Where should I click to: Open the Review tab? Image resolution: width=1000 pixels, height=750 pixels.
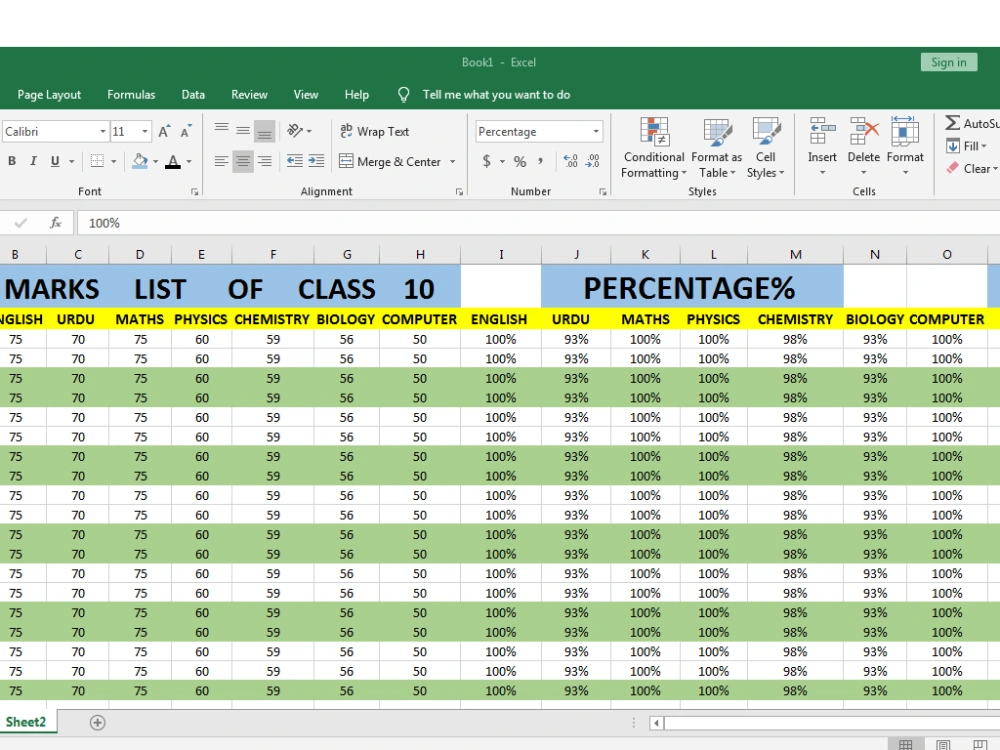(249, 94)
